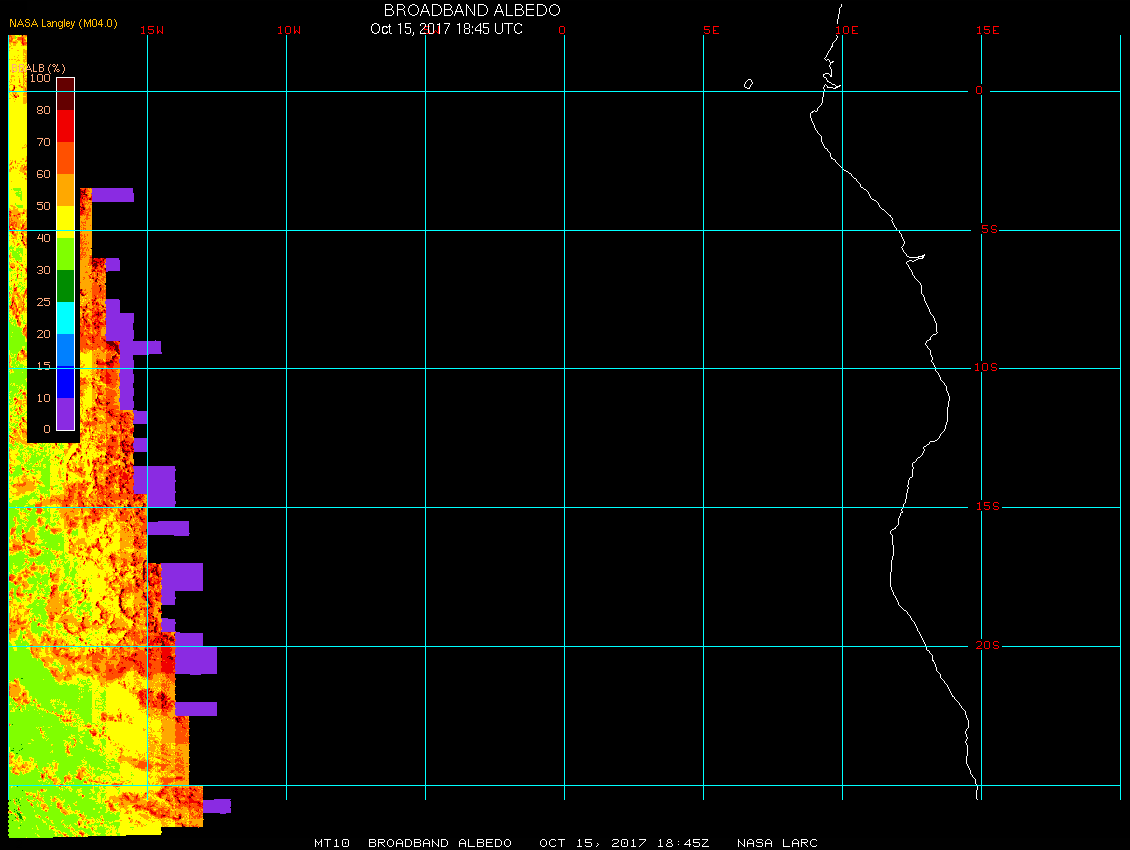The height and width of the screenshot is (850, 1130).
Task: Click the small island outline near the equator
Action: click(748, 84)
